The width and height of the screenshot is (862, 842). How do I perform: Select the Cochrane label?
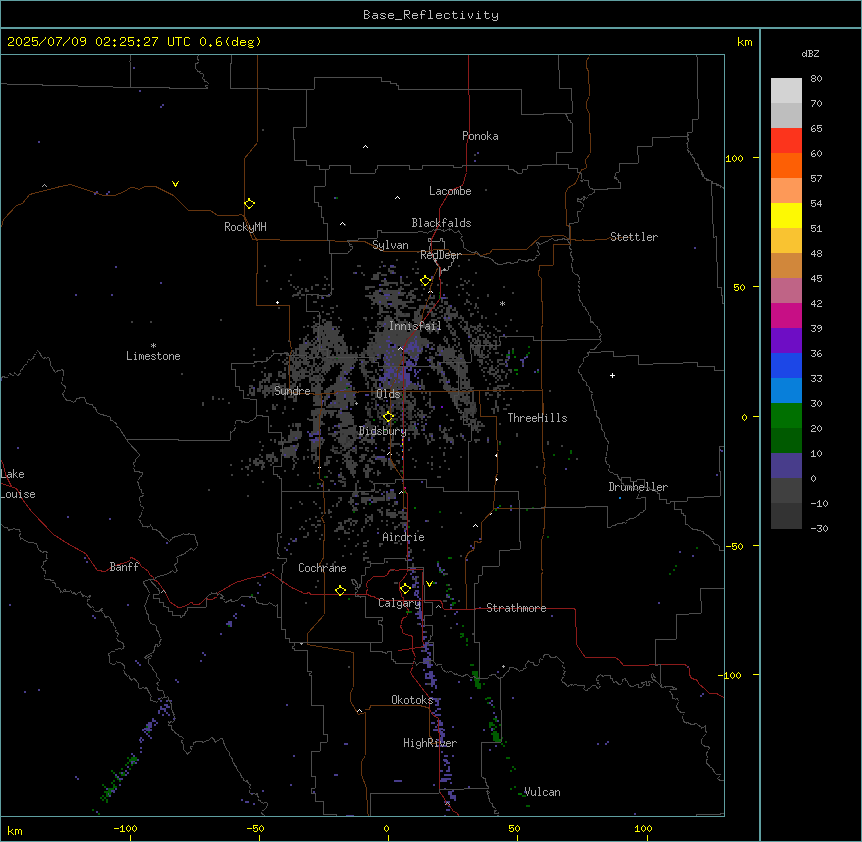[x=322, y=568]
